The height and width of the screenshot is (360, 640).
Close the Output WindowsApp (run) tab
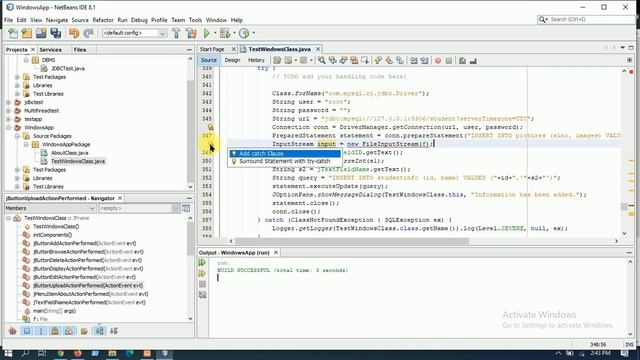[x=276, y=253]
